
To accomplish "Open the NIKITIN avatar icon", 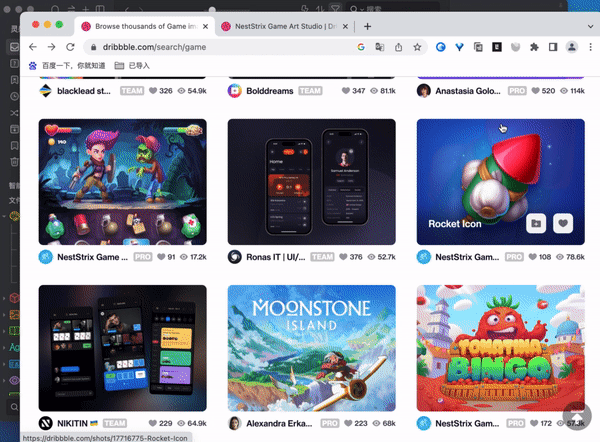I will 46,423.
